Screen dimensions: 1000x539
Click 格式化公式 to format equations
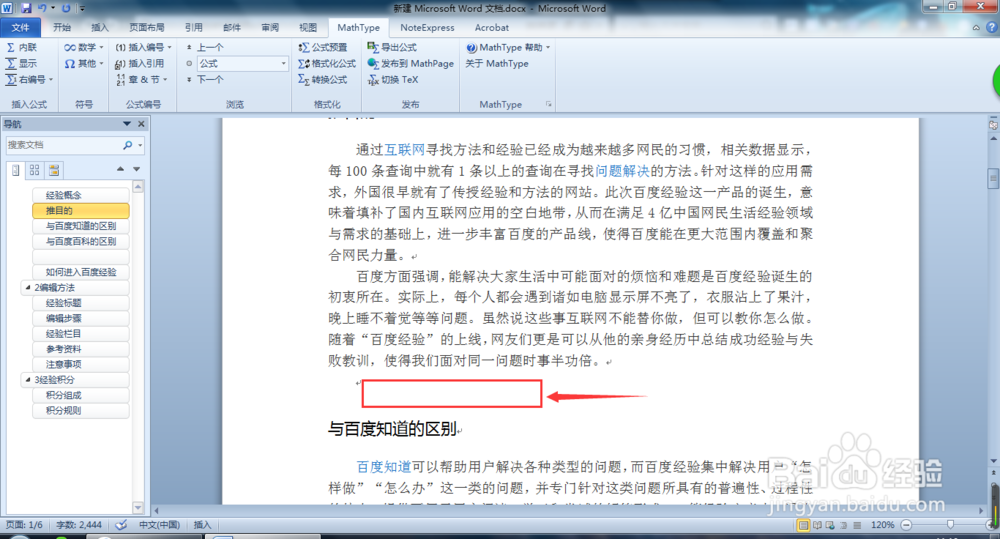coord(327,63)
